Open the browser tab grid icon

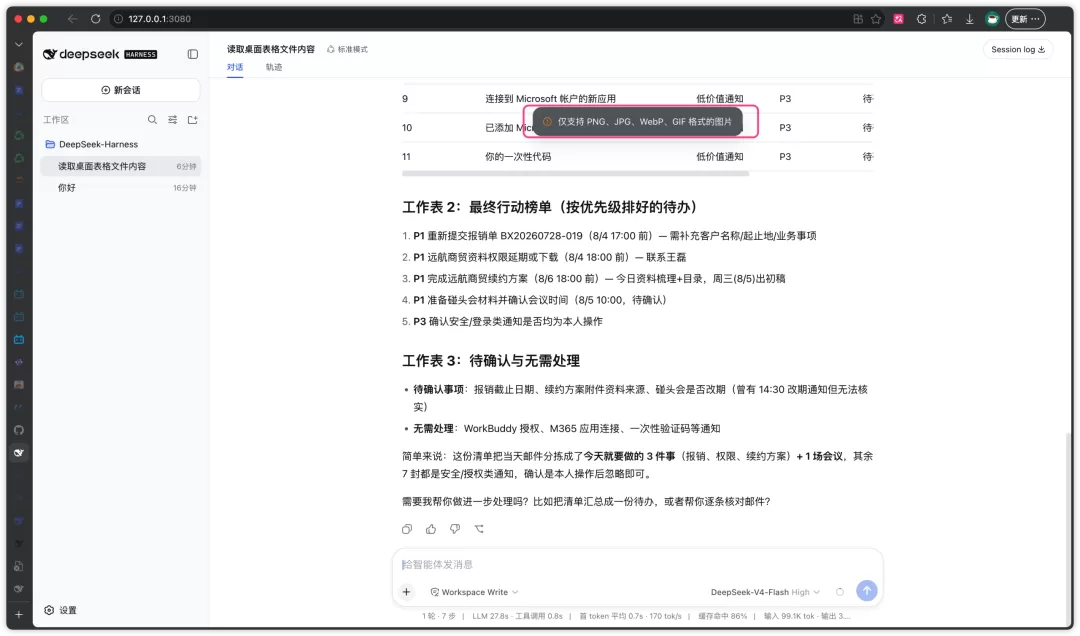(x=858, y=19)
